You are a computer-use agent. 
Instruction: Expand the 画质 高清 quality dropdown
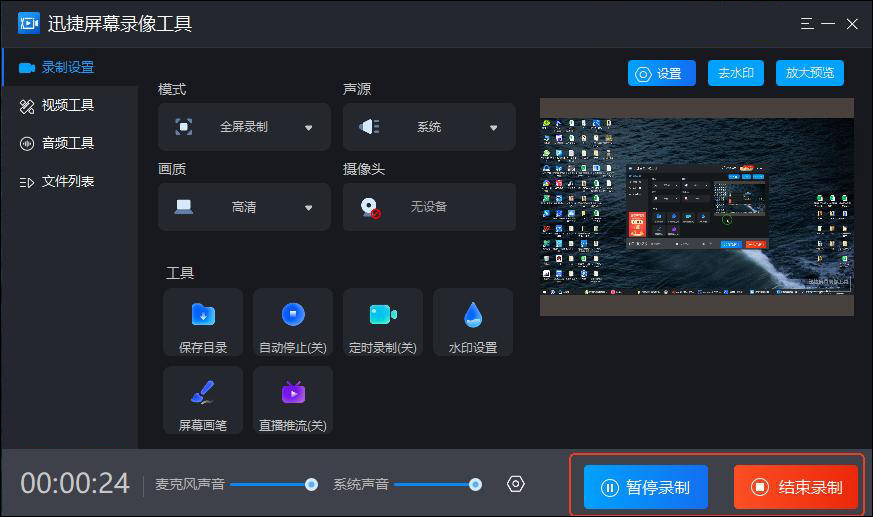(x=244, y=207)
